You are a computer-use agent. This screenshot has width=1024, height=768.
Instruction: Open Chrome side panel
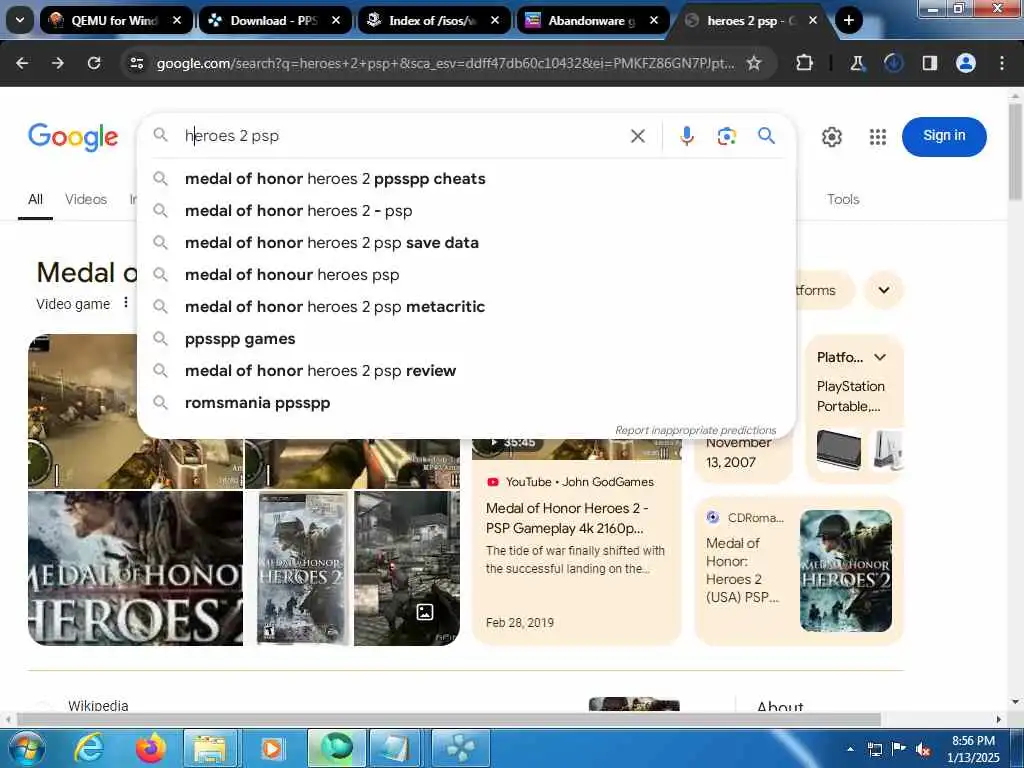coord(929,63)
